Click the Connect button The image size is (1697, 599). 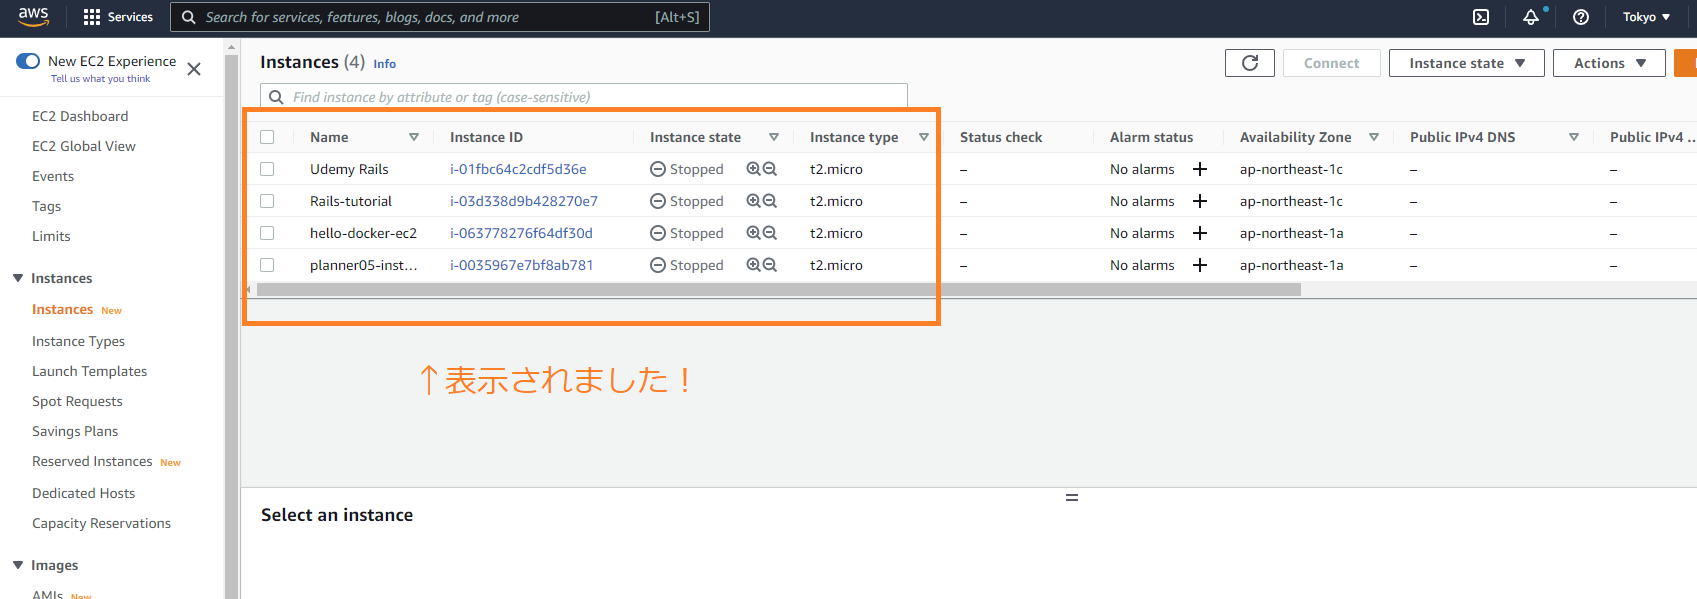point(1331,63)
